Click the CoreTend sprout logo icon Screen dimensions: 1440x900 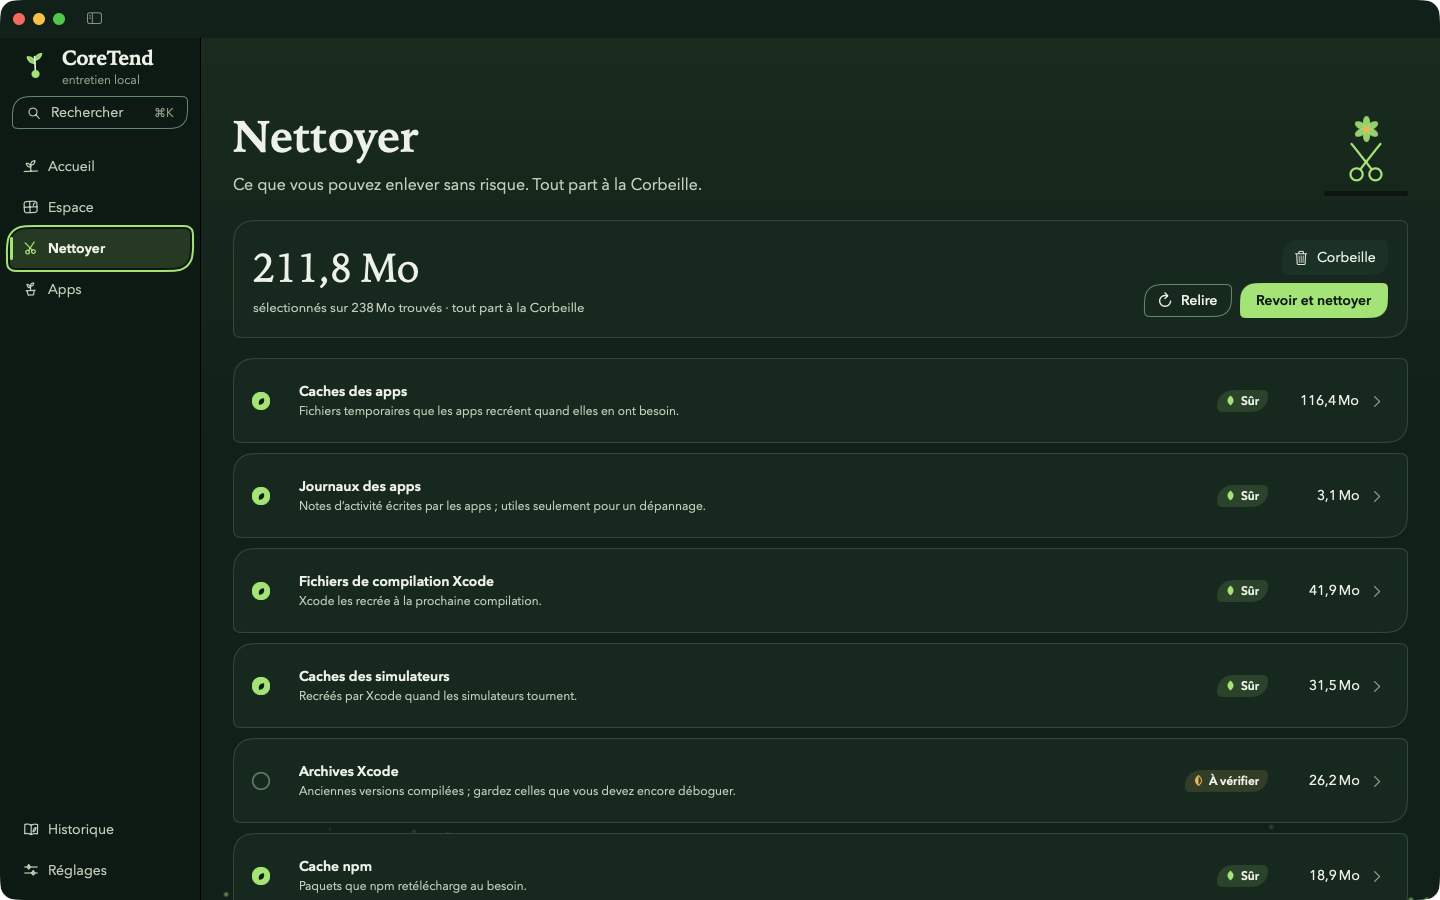pos(35,66)
